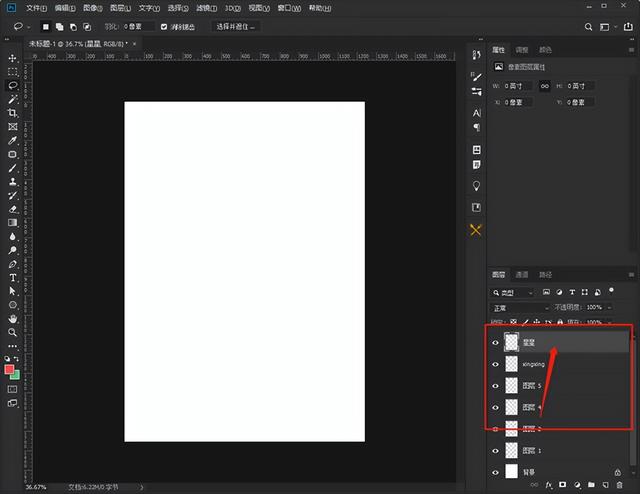Open the blend mode 正常 dropdown
The image size is (640, 494).
tap(518, 307)
